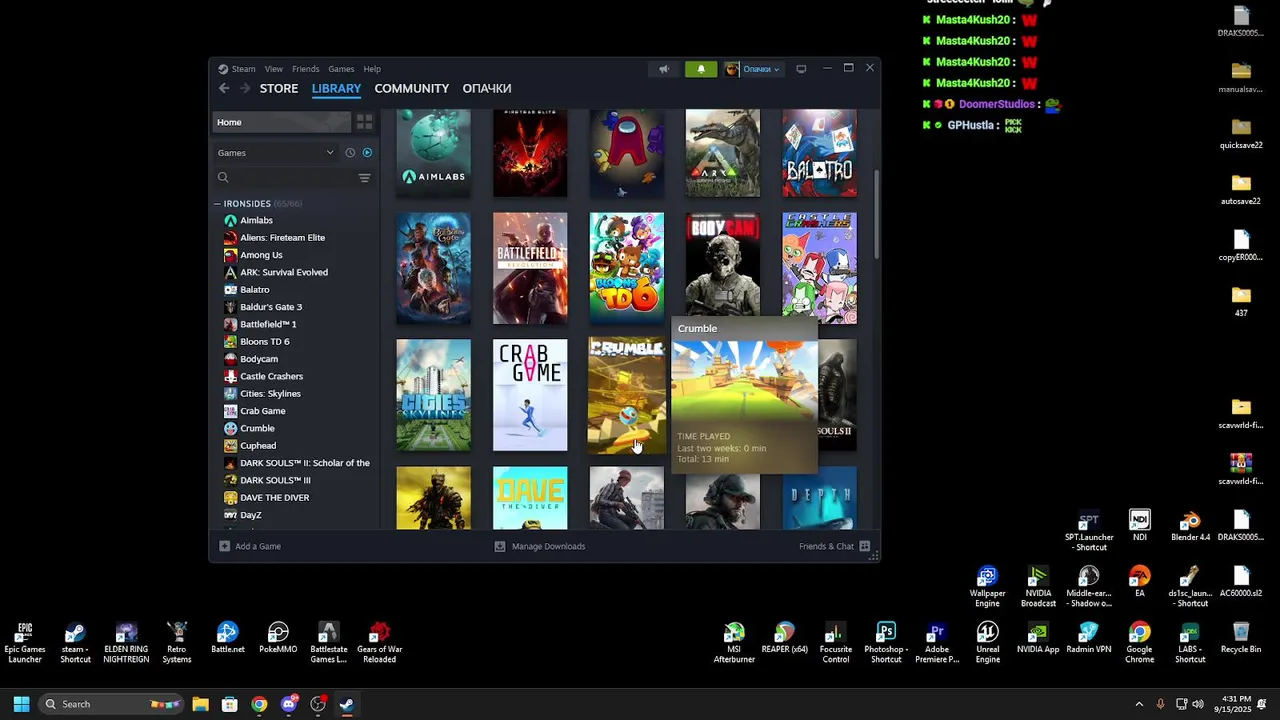
Task: Open REAPER (x64) desktop icon
Action: pyautogui.click(x=785, y=638)
